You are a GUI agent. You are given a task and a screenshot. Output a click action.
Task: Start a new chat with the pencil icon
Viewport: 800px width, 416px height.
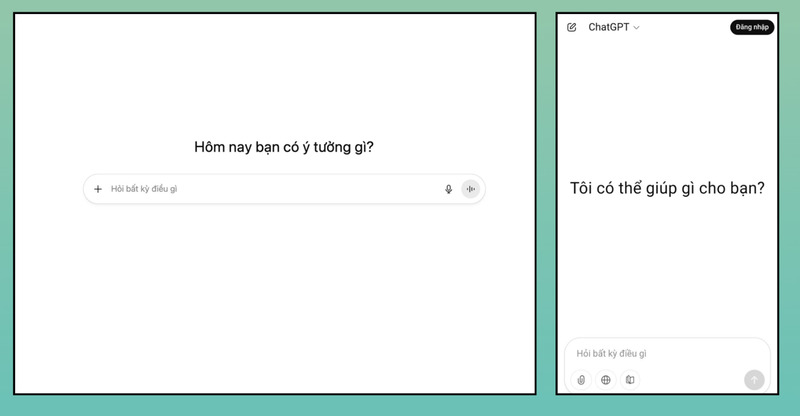point(572,27)
